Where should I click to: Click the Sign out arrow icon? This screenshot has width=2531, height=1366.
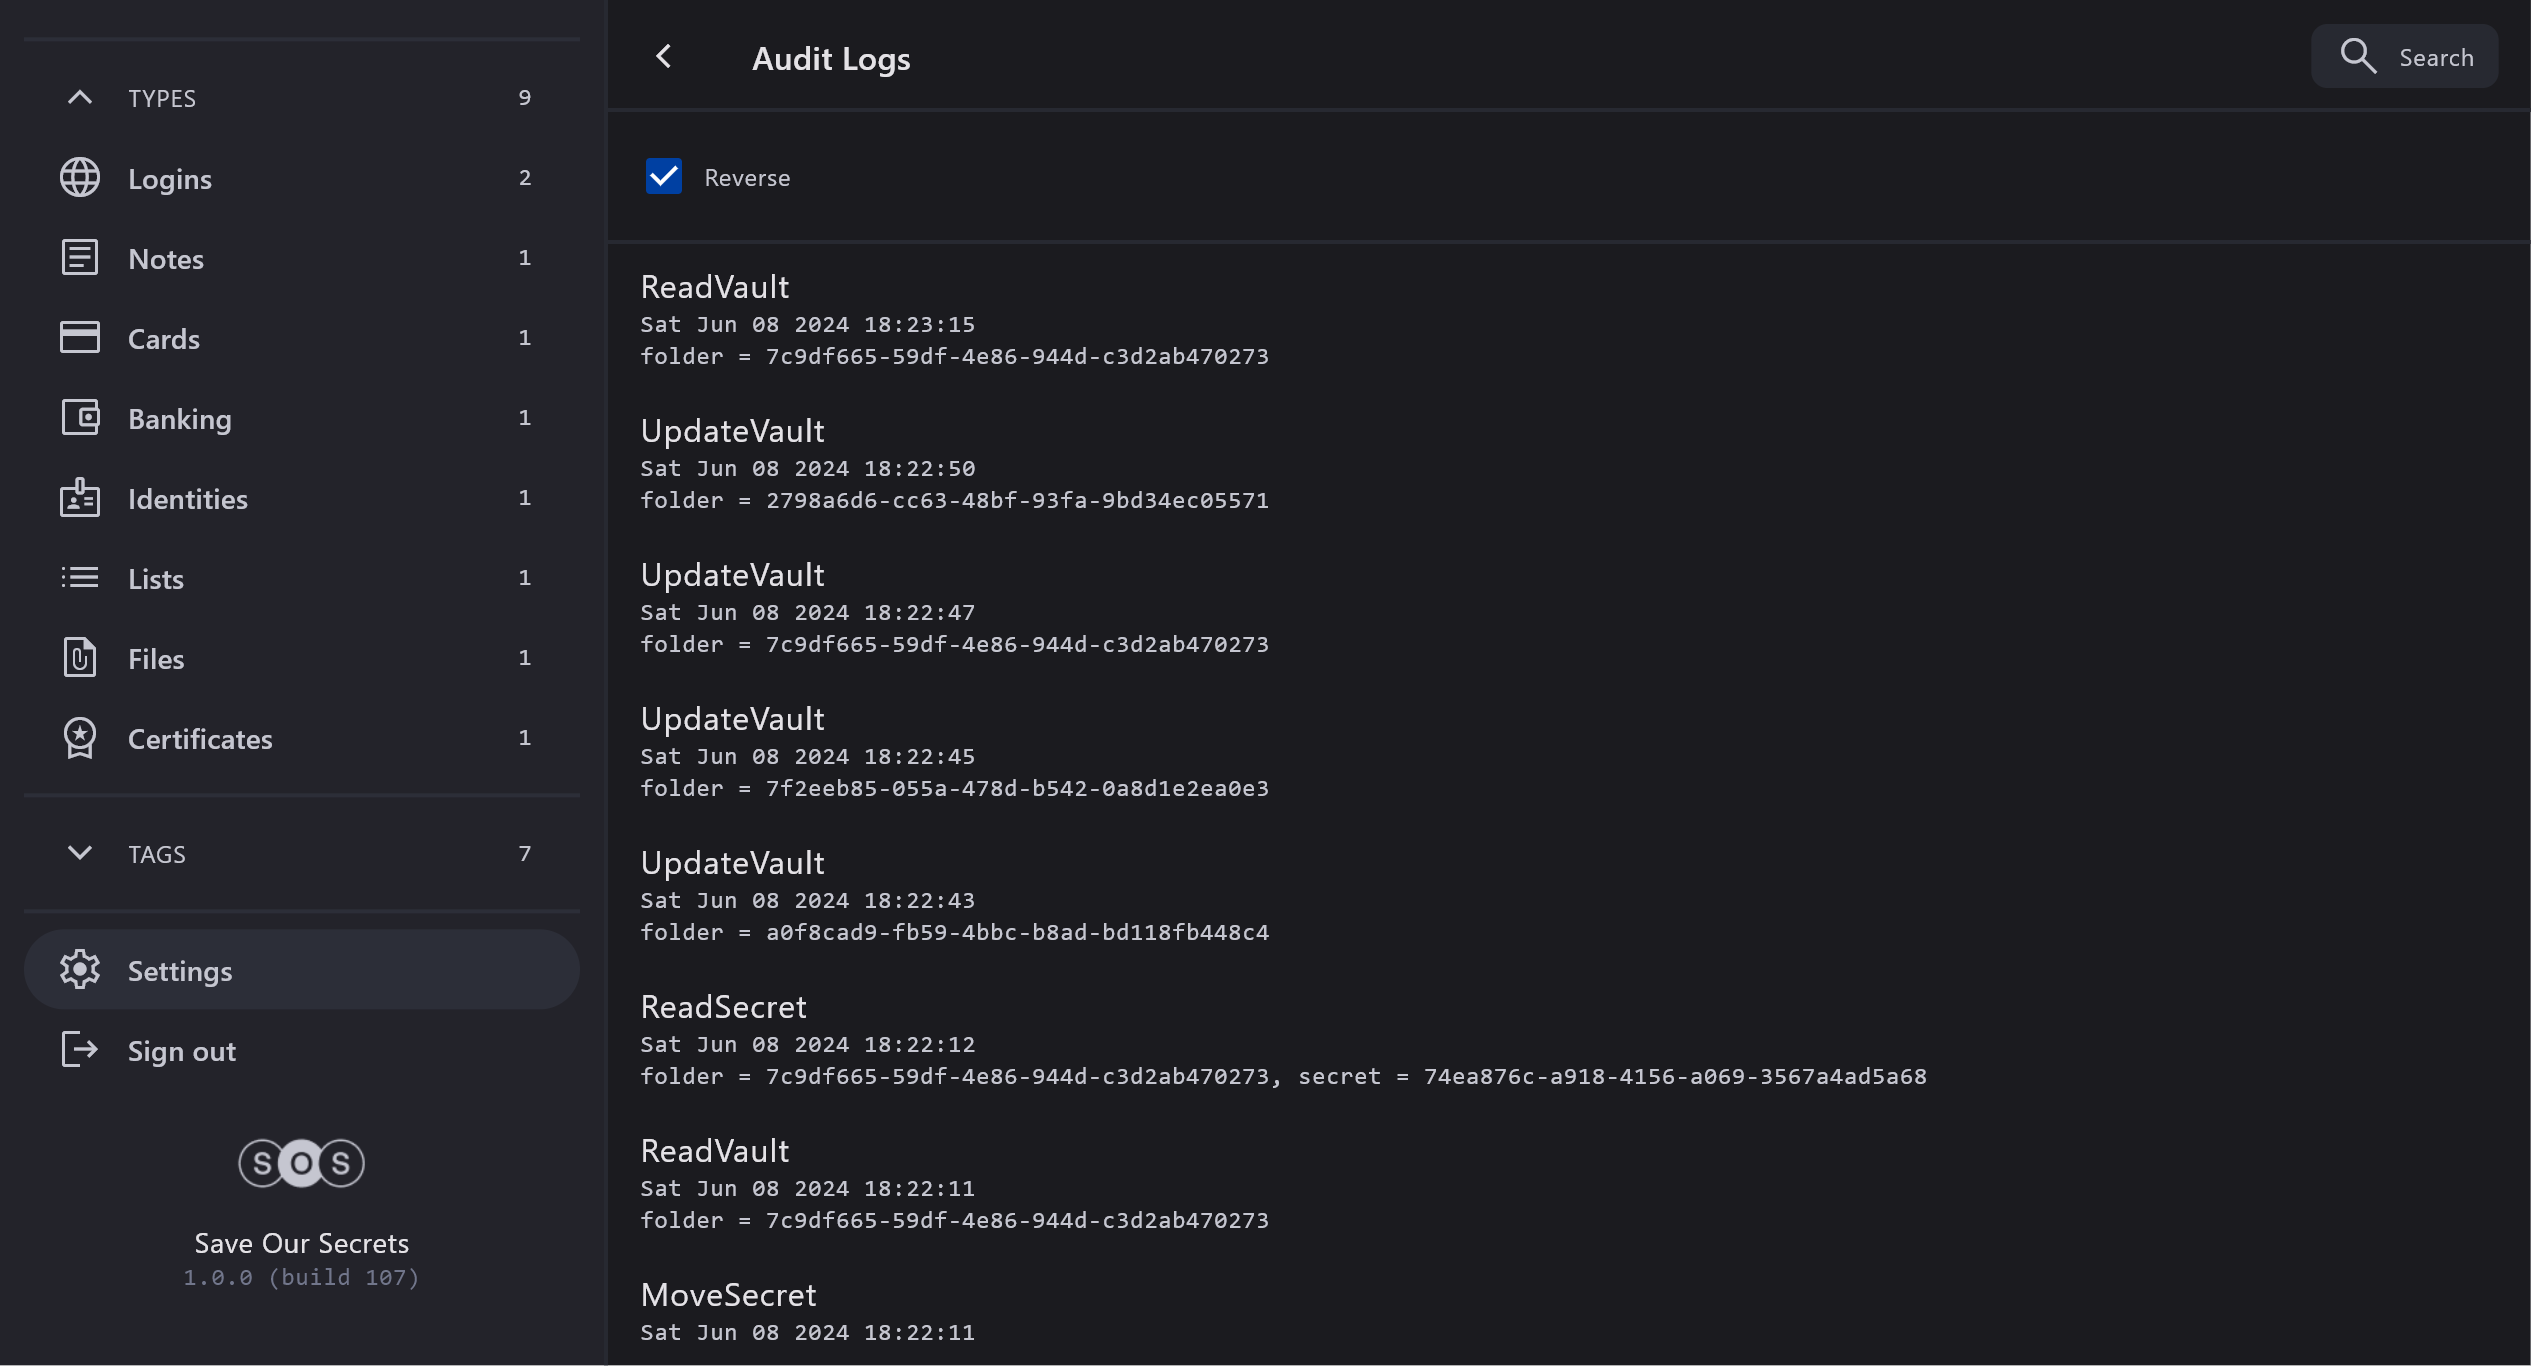[80, 1050]
